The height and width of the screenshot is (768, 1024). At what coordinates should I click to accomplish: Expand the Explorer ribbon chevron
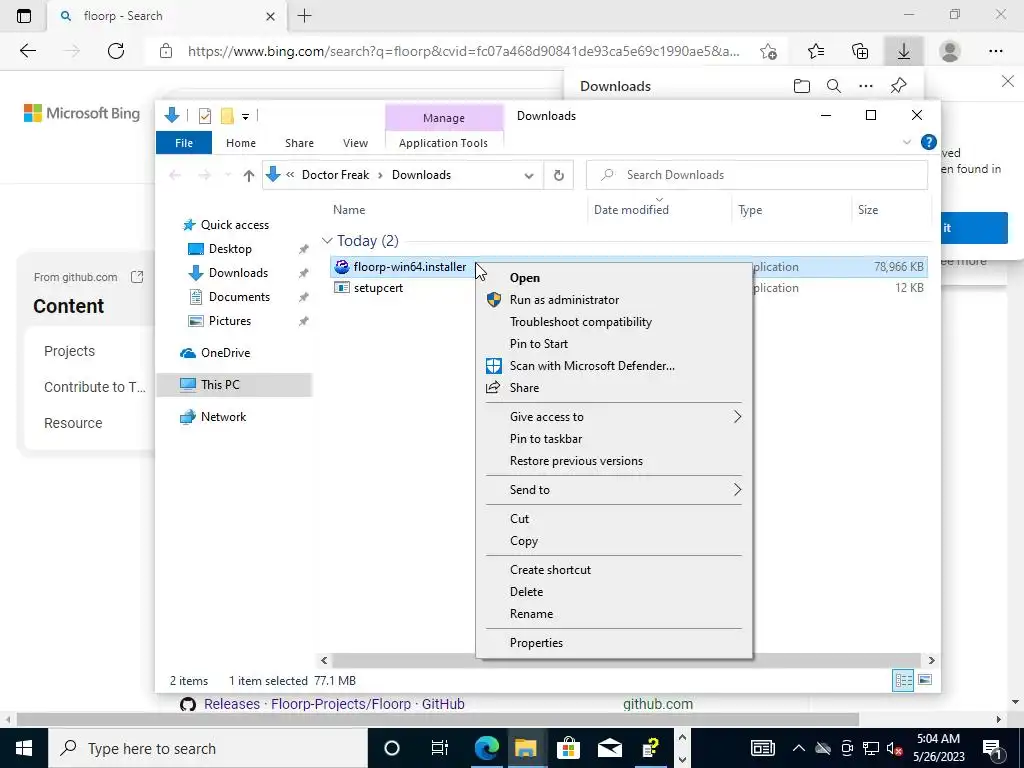pos(906,142)
